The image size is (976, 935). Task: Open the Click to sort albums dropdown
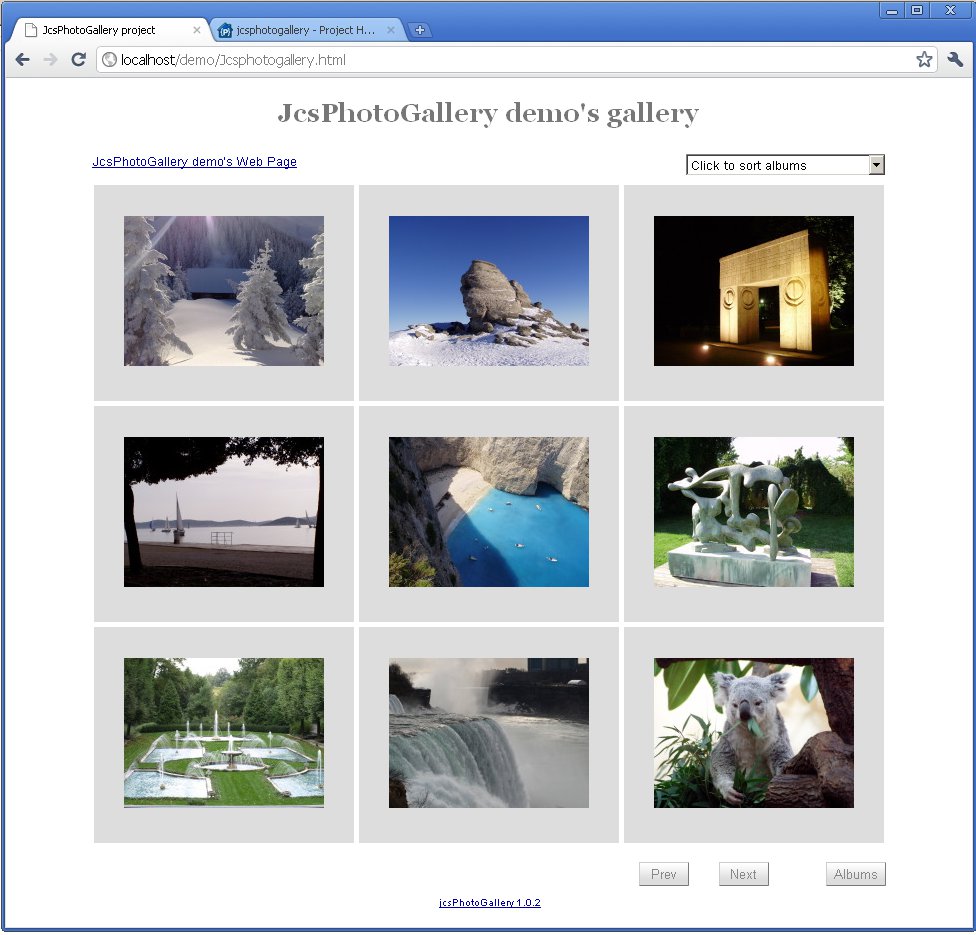coord(785,165)
